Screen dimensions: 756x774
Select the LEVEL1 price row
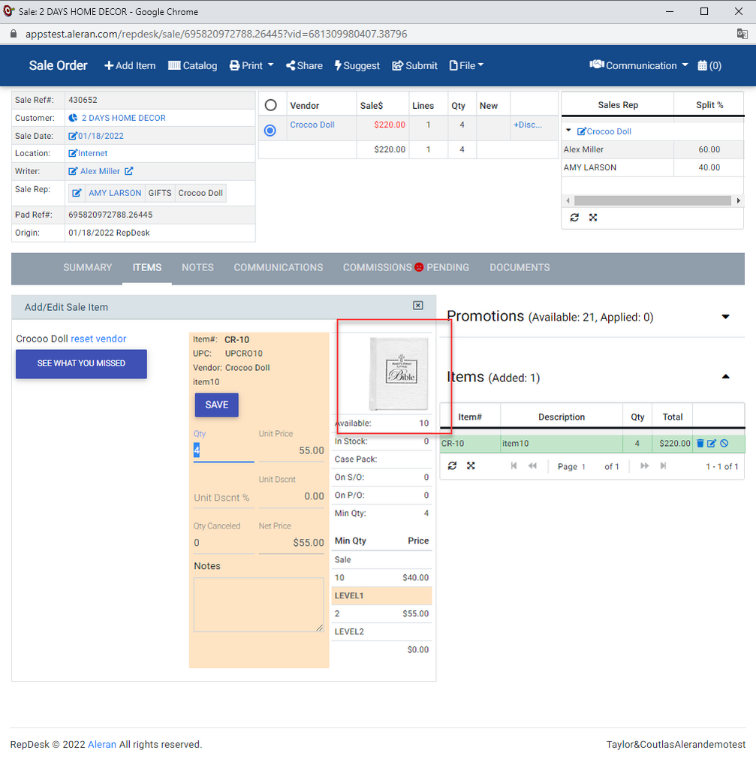click(x=382, y=596)
